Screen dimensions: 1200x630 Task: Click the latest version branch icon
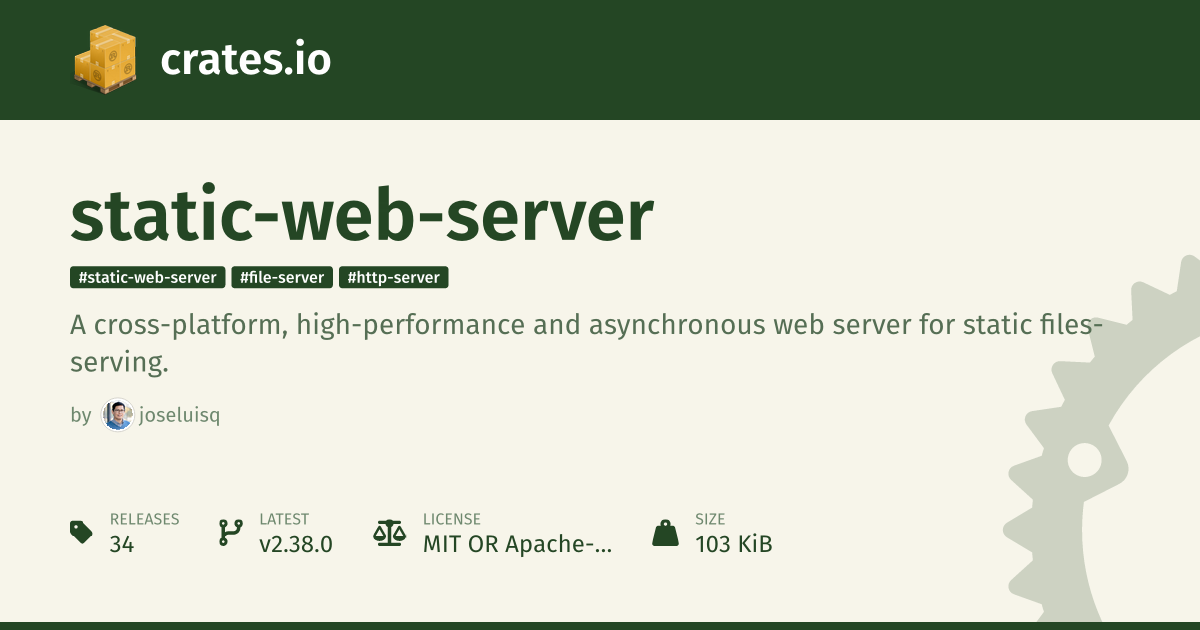pos(231,532)
